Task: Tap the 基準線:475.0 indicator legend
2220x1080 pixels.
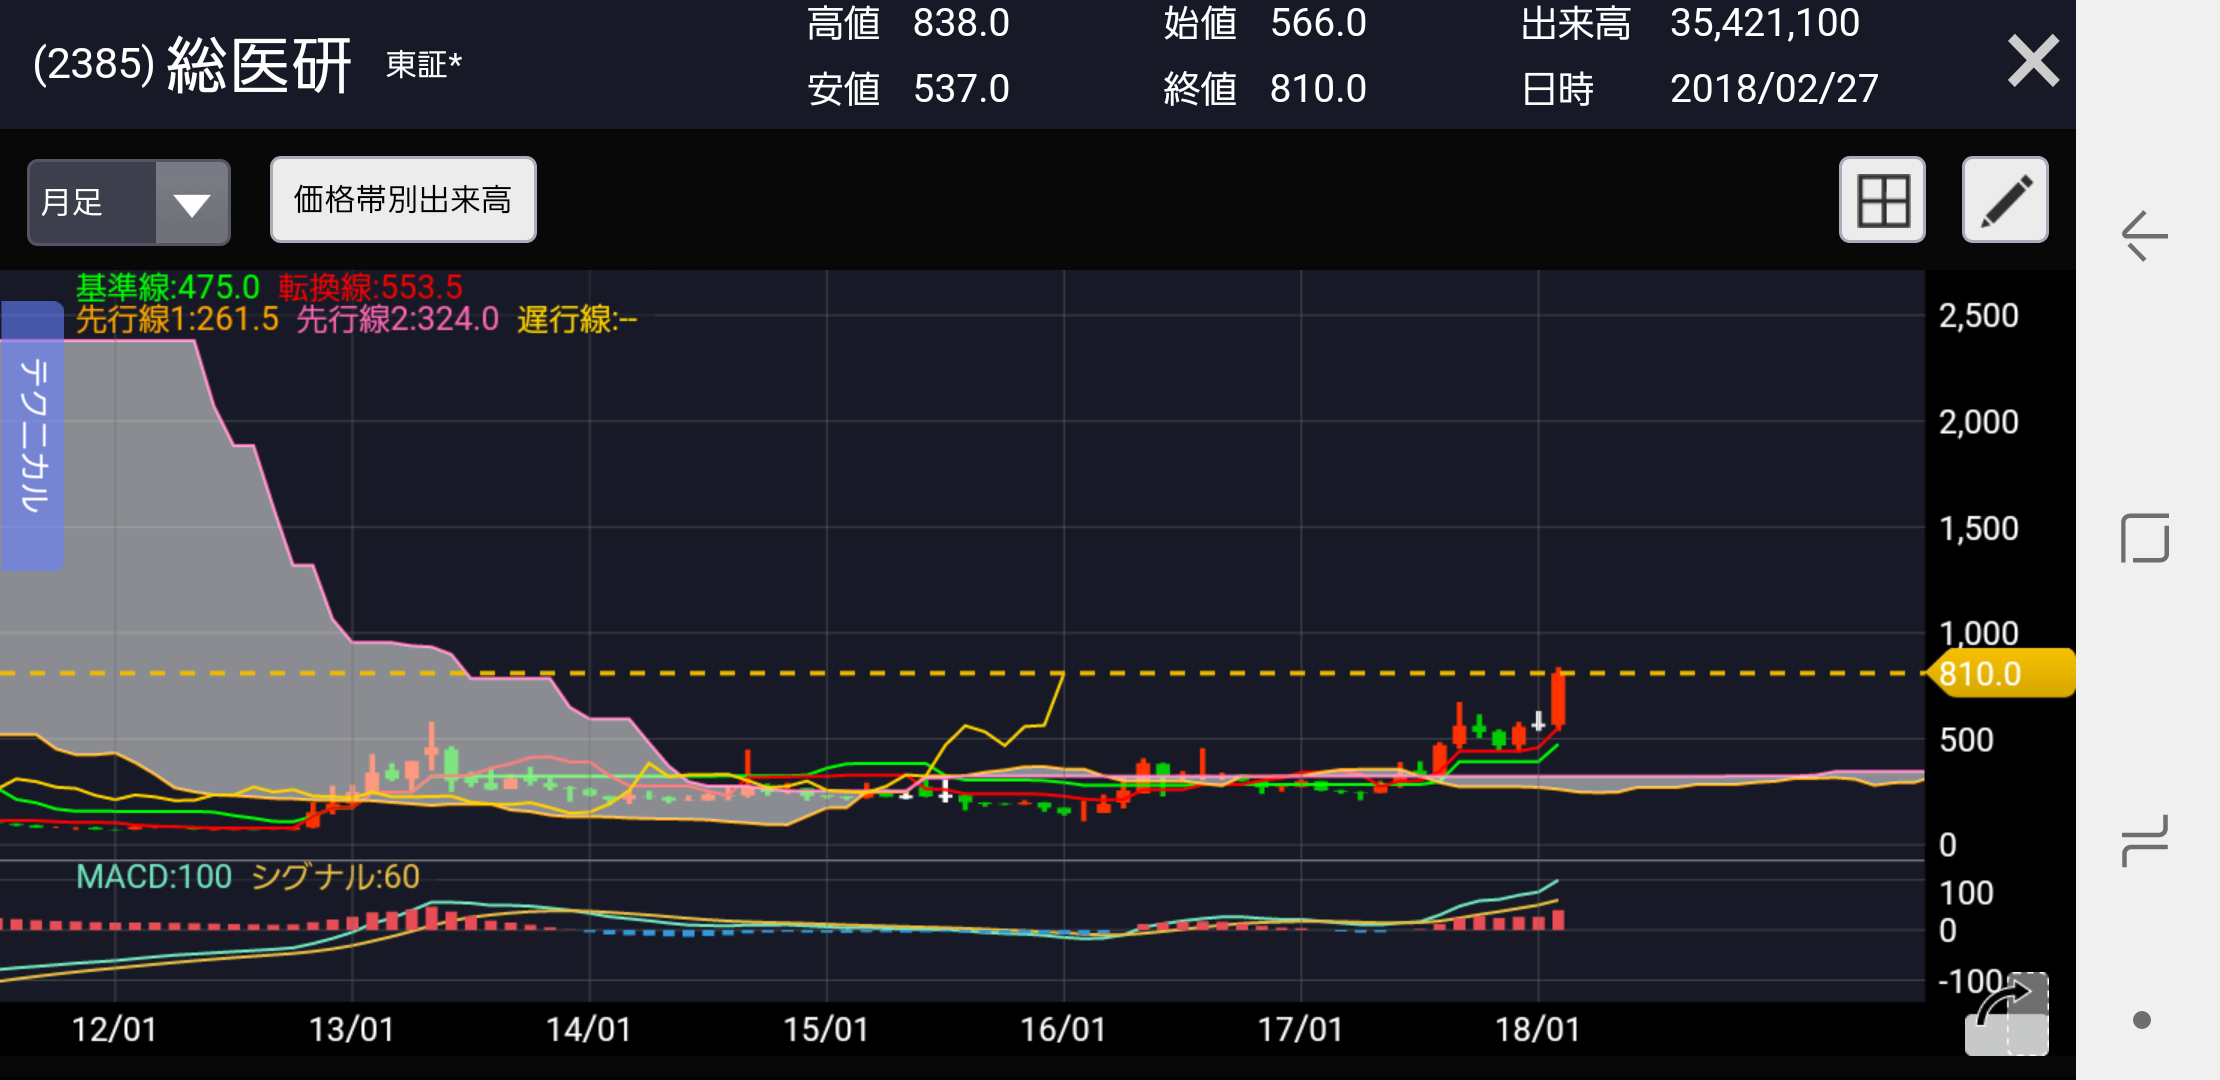Action: point(168,287)
